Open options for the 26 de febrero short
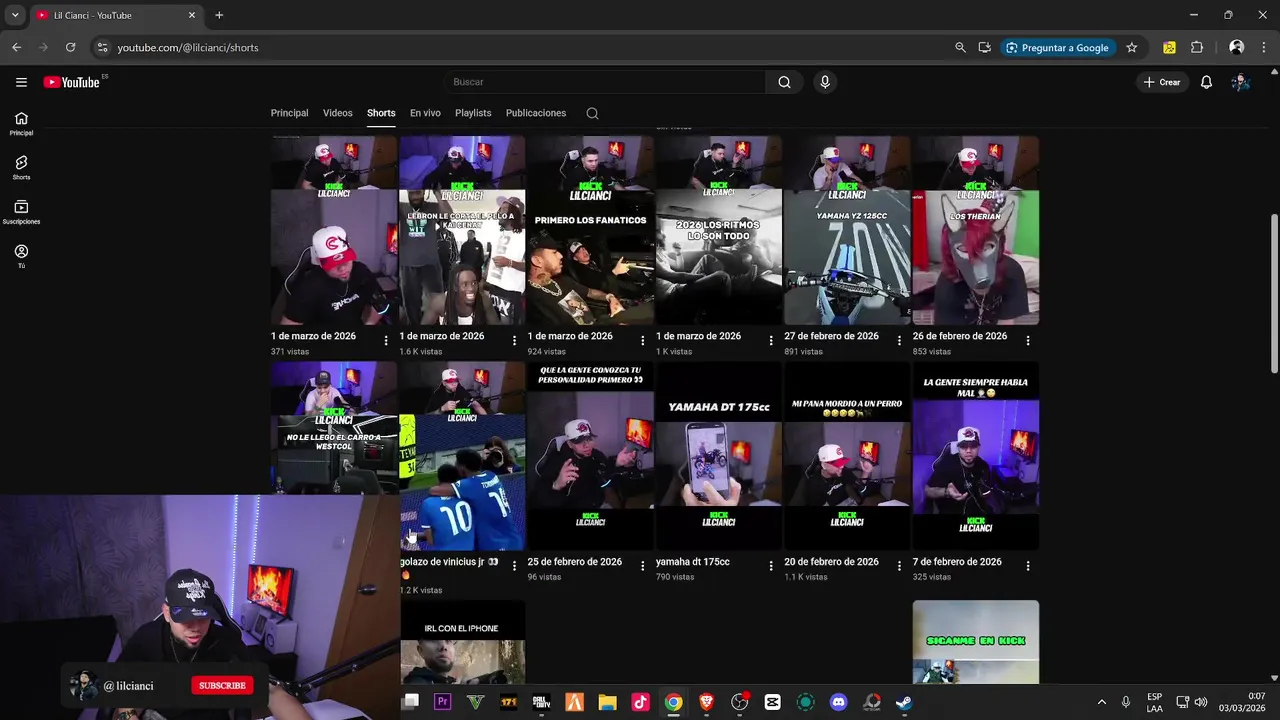1280x720 pixels. click(1028, 341)
